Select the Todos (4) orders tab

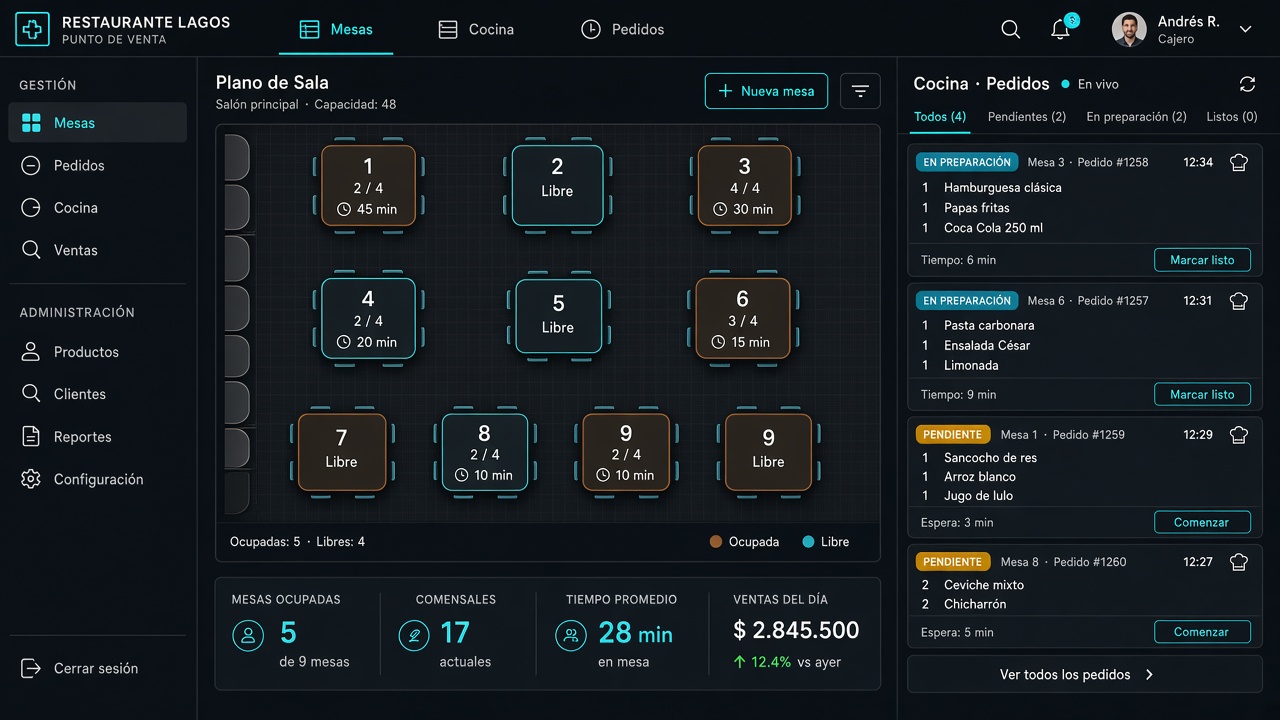940,117
